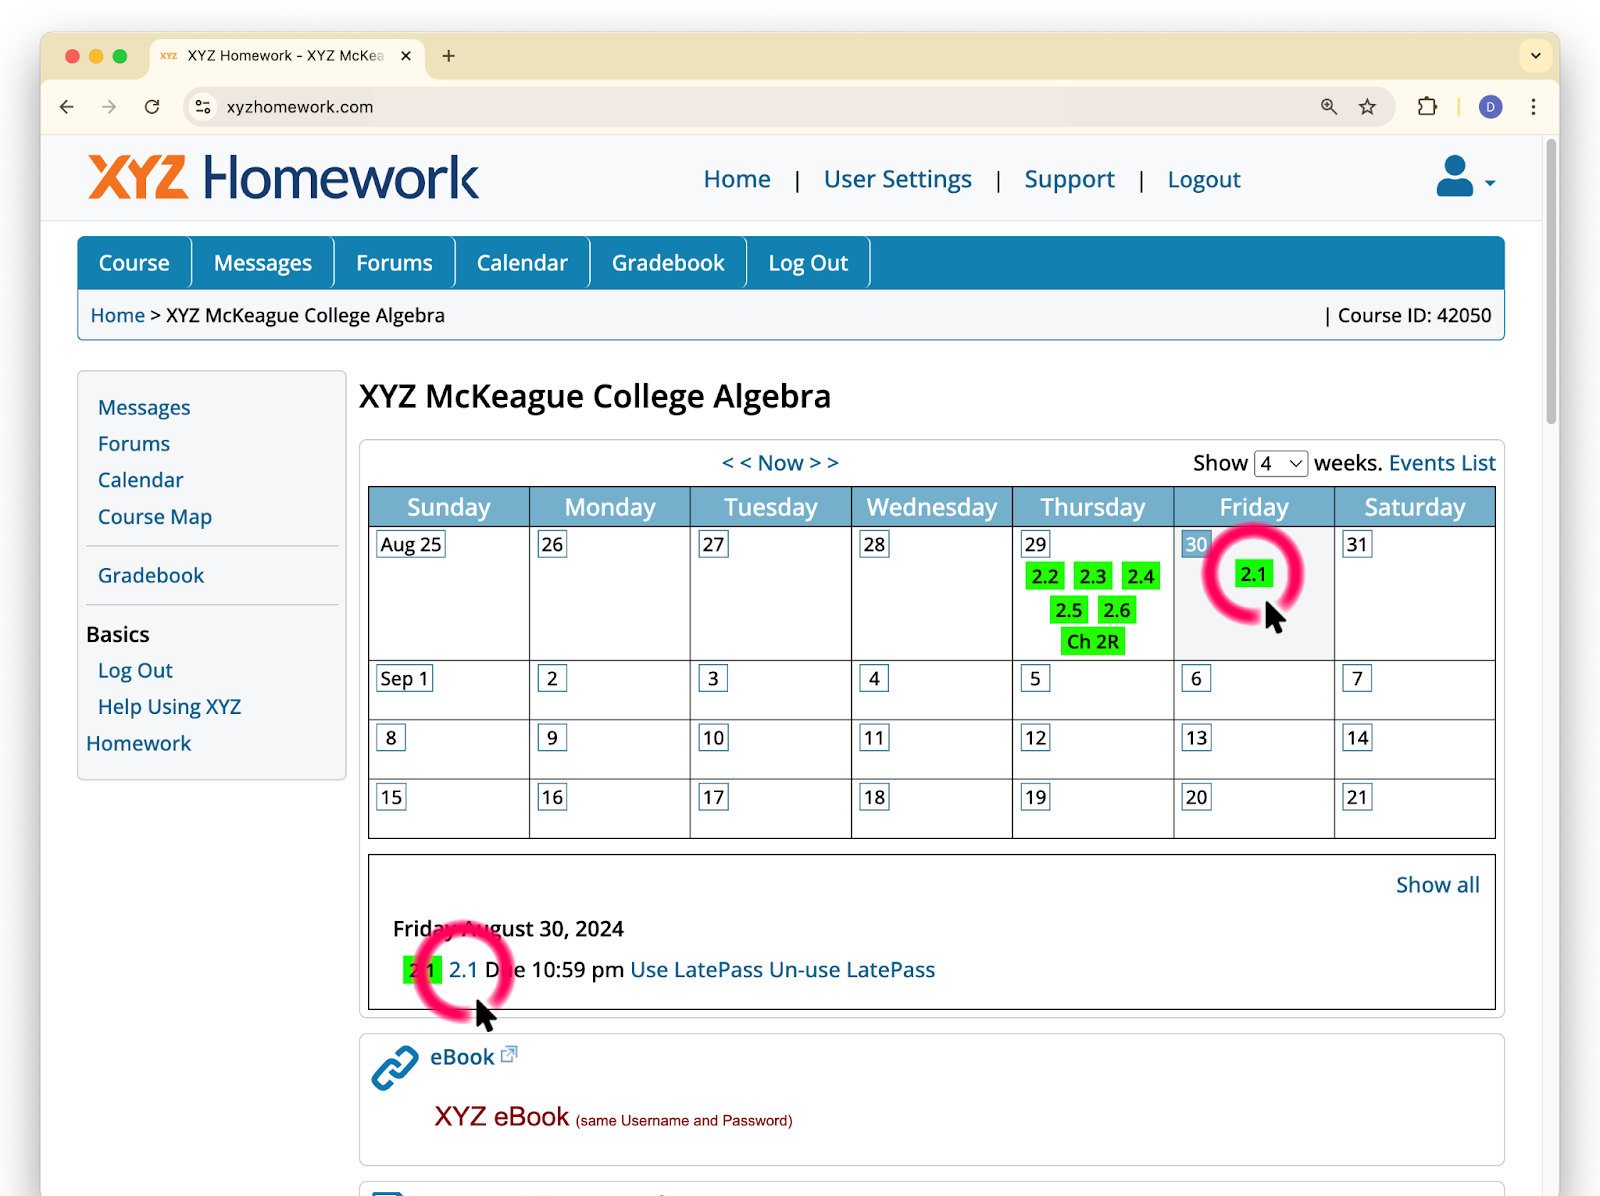The width and height of the screenshot is (1600, 1196).
Task: Open the Course tab in blue navbar
Action: coord(134,263)
